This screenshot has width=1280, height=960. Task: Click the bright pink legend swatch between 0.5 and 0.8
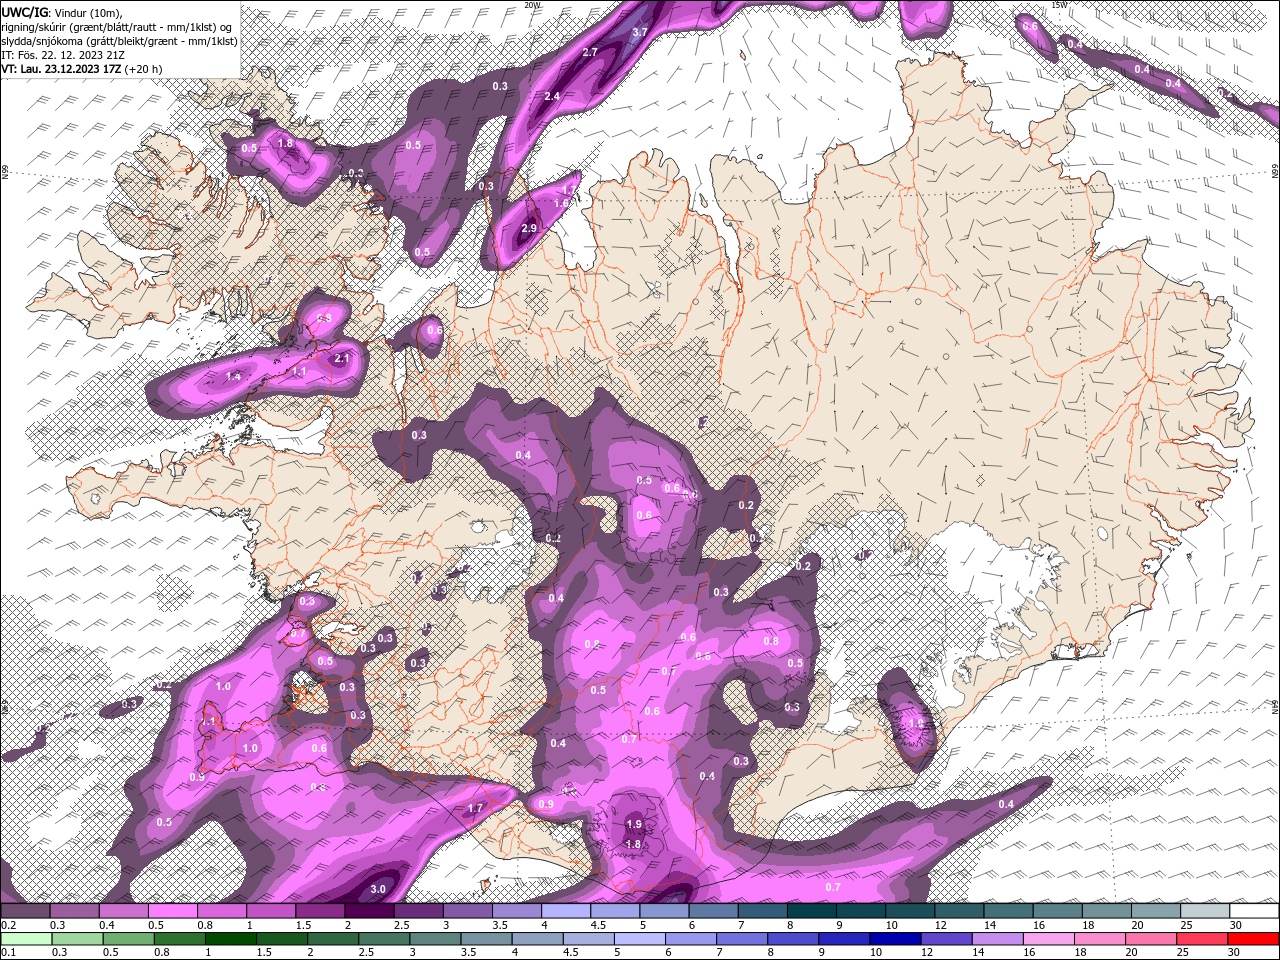point(172,911)
